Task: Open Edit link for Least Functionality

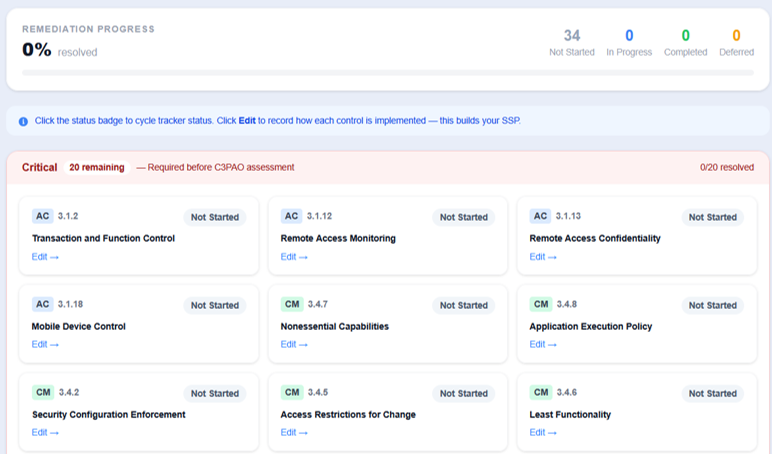Action: tap(543, 432)
